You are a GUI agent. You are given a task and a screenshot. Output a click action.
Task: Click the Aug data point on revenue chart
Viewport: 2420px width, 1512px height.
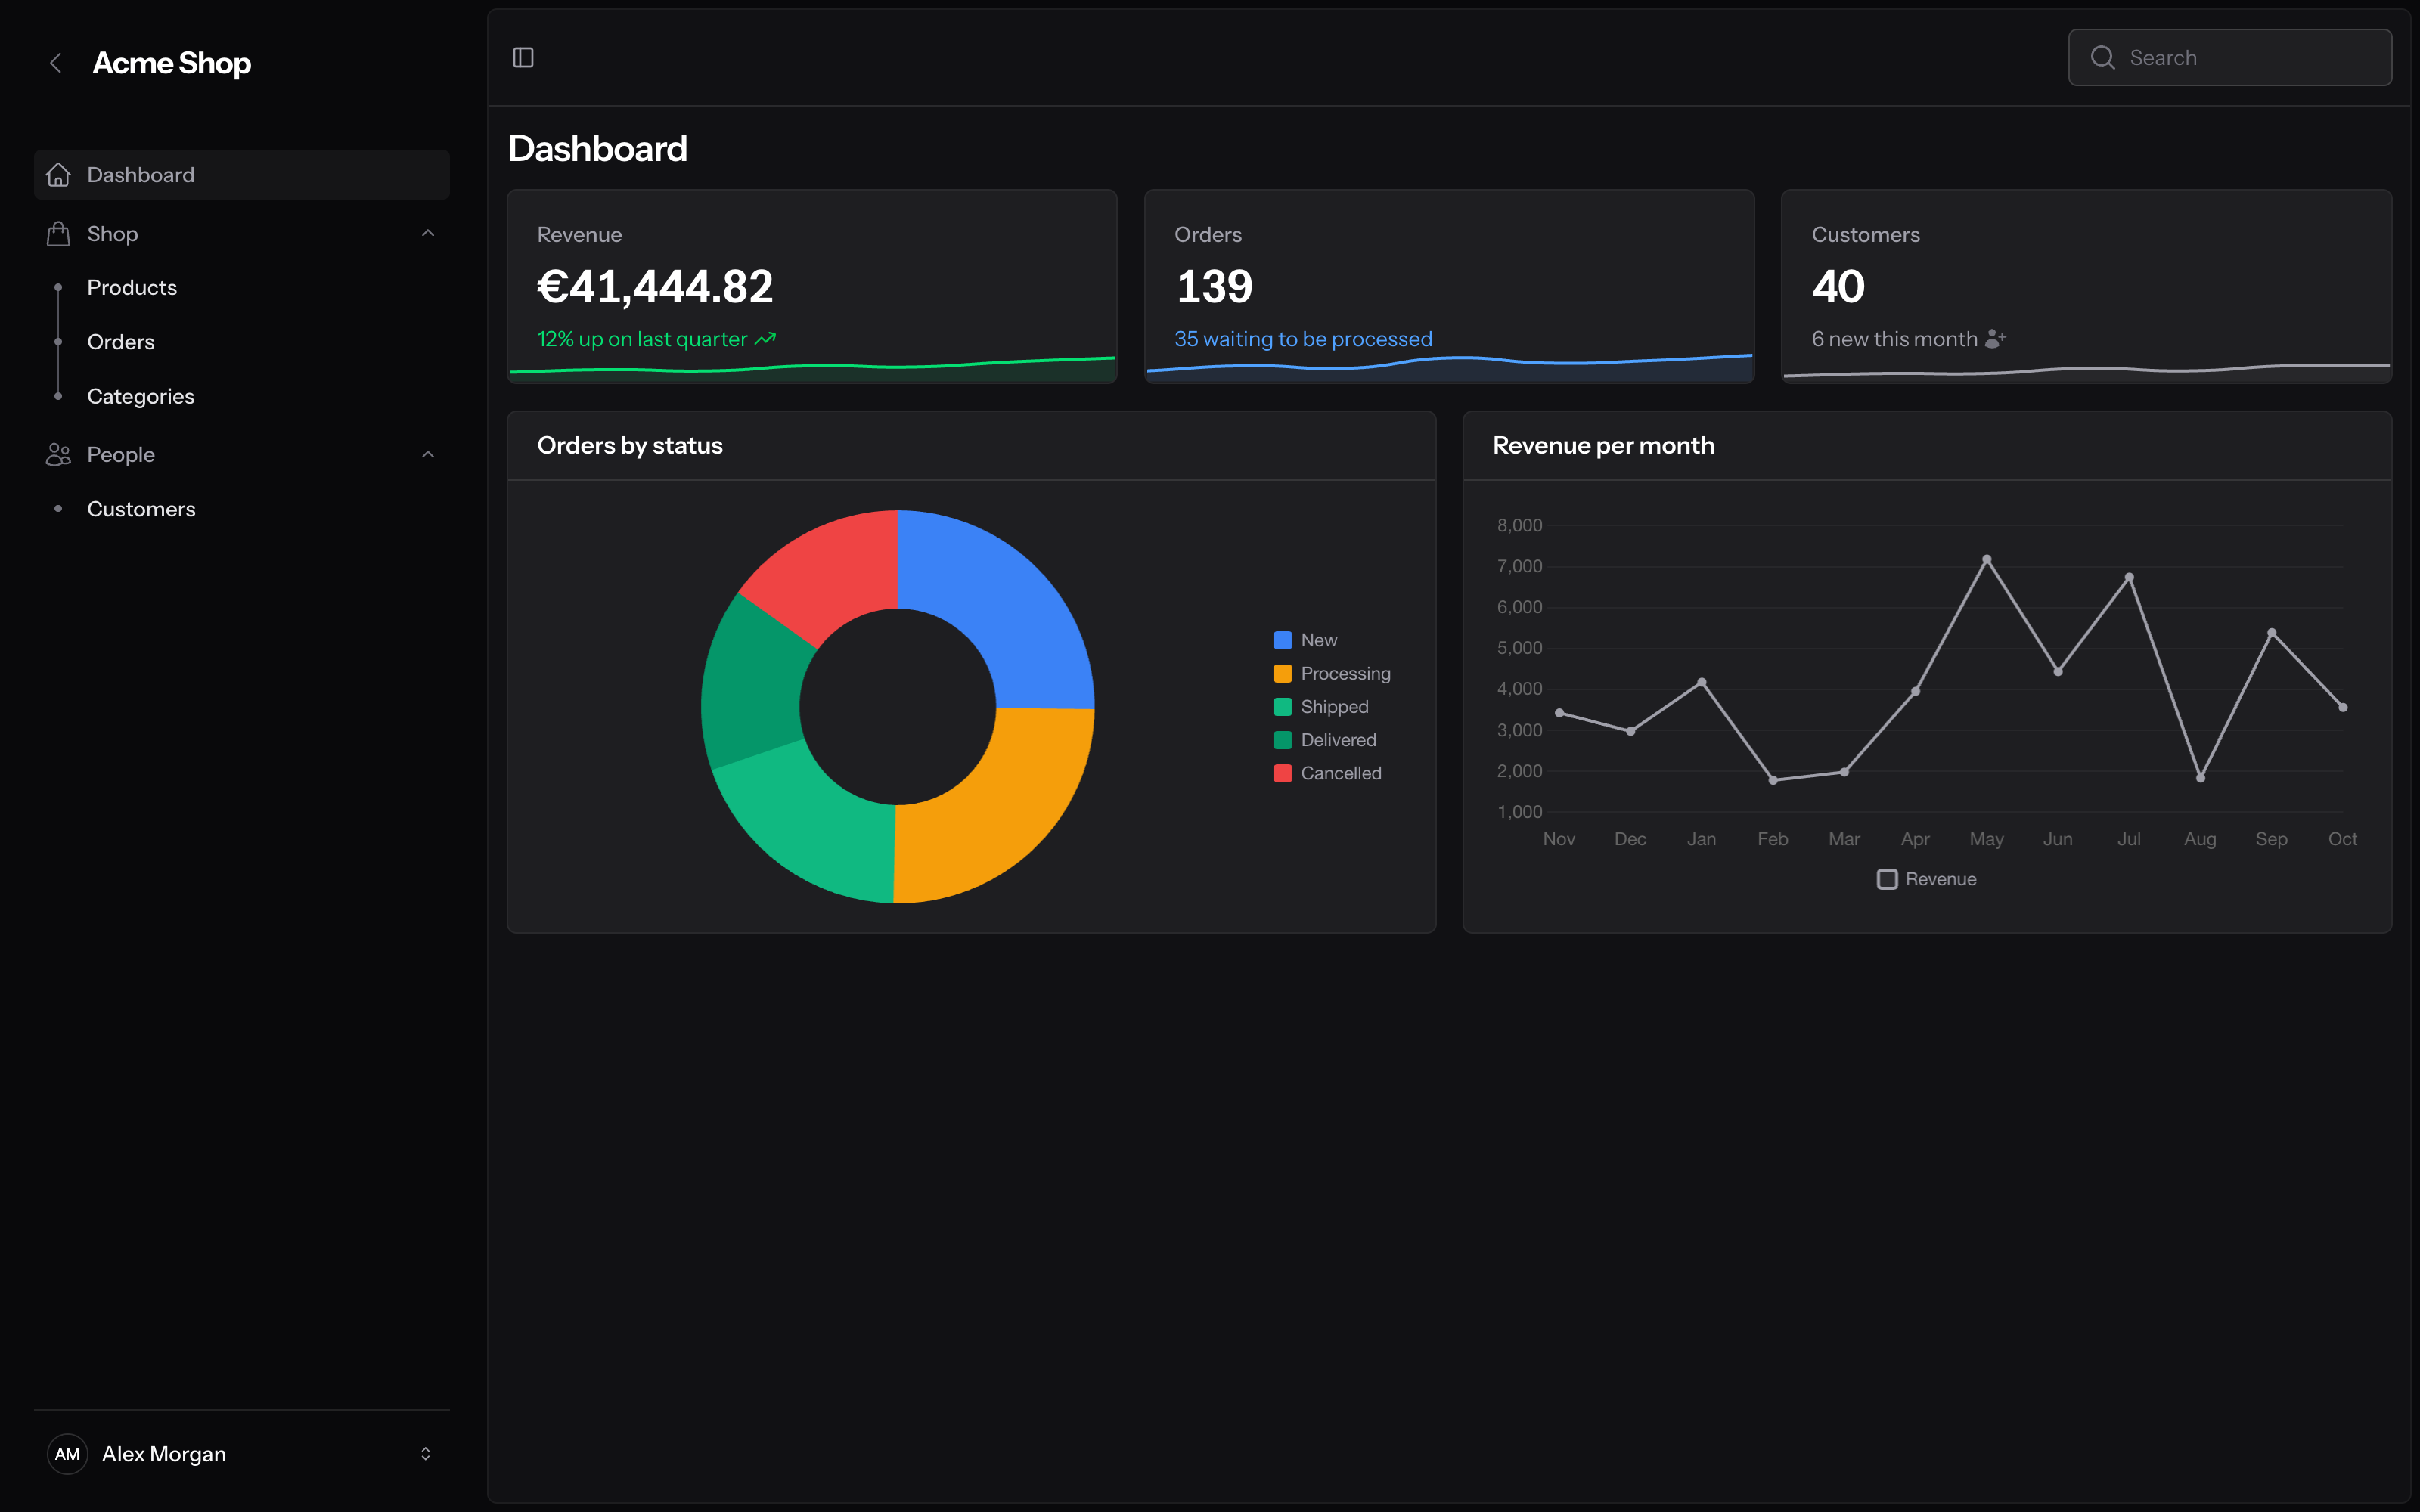(2200, 778)
